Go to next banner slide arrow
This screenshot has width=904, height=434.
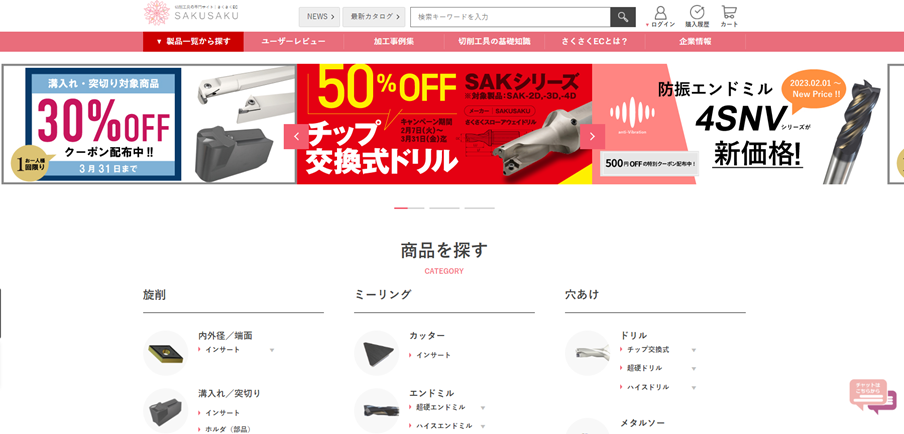coord(592,137)
